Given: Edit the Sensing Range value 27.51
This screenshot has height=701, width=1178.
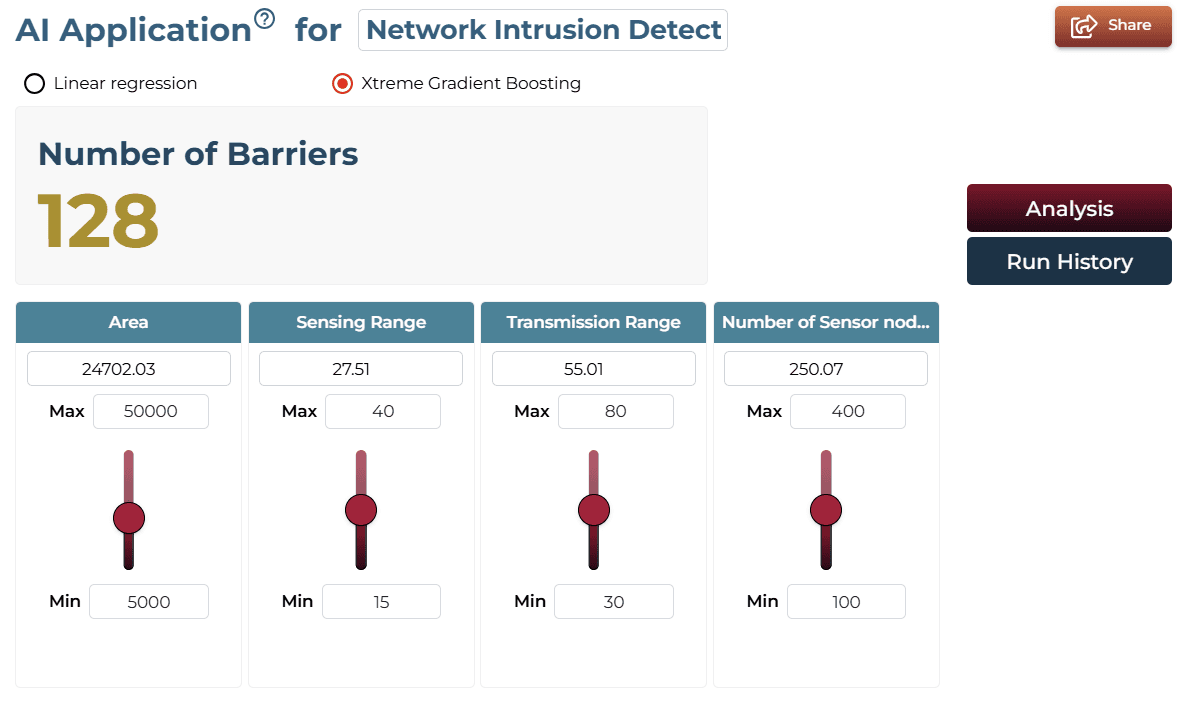Looking at the screenshot, I should click(361, 369).
